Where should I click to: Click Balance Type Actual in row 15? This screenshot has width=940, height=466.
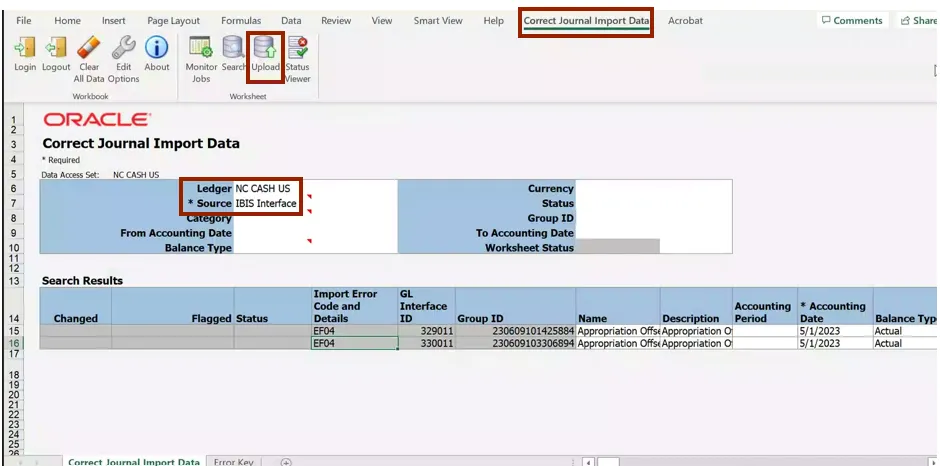[x=906, y=331]
